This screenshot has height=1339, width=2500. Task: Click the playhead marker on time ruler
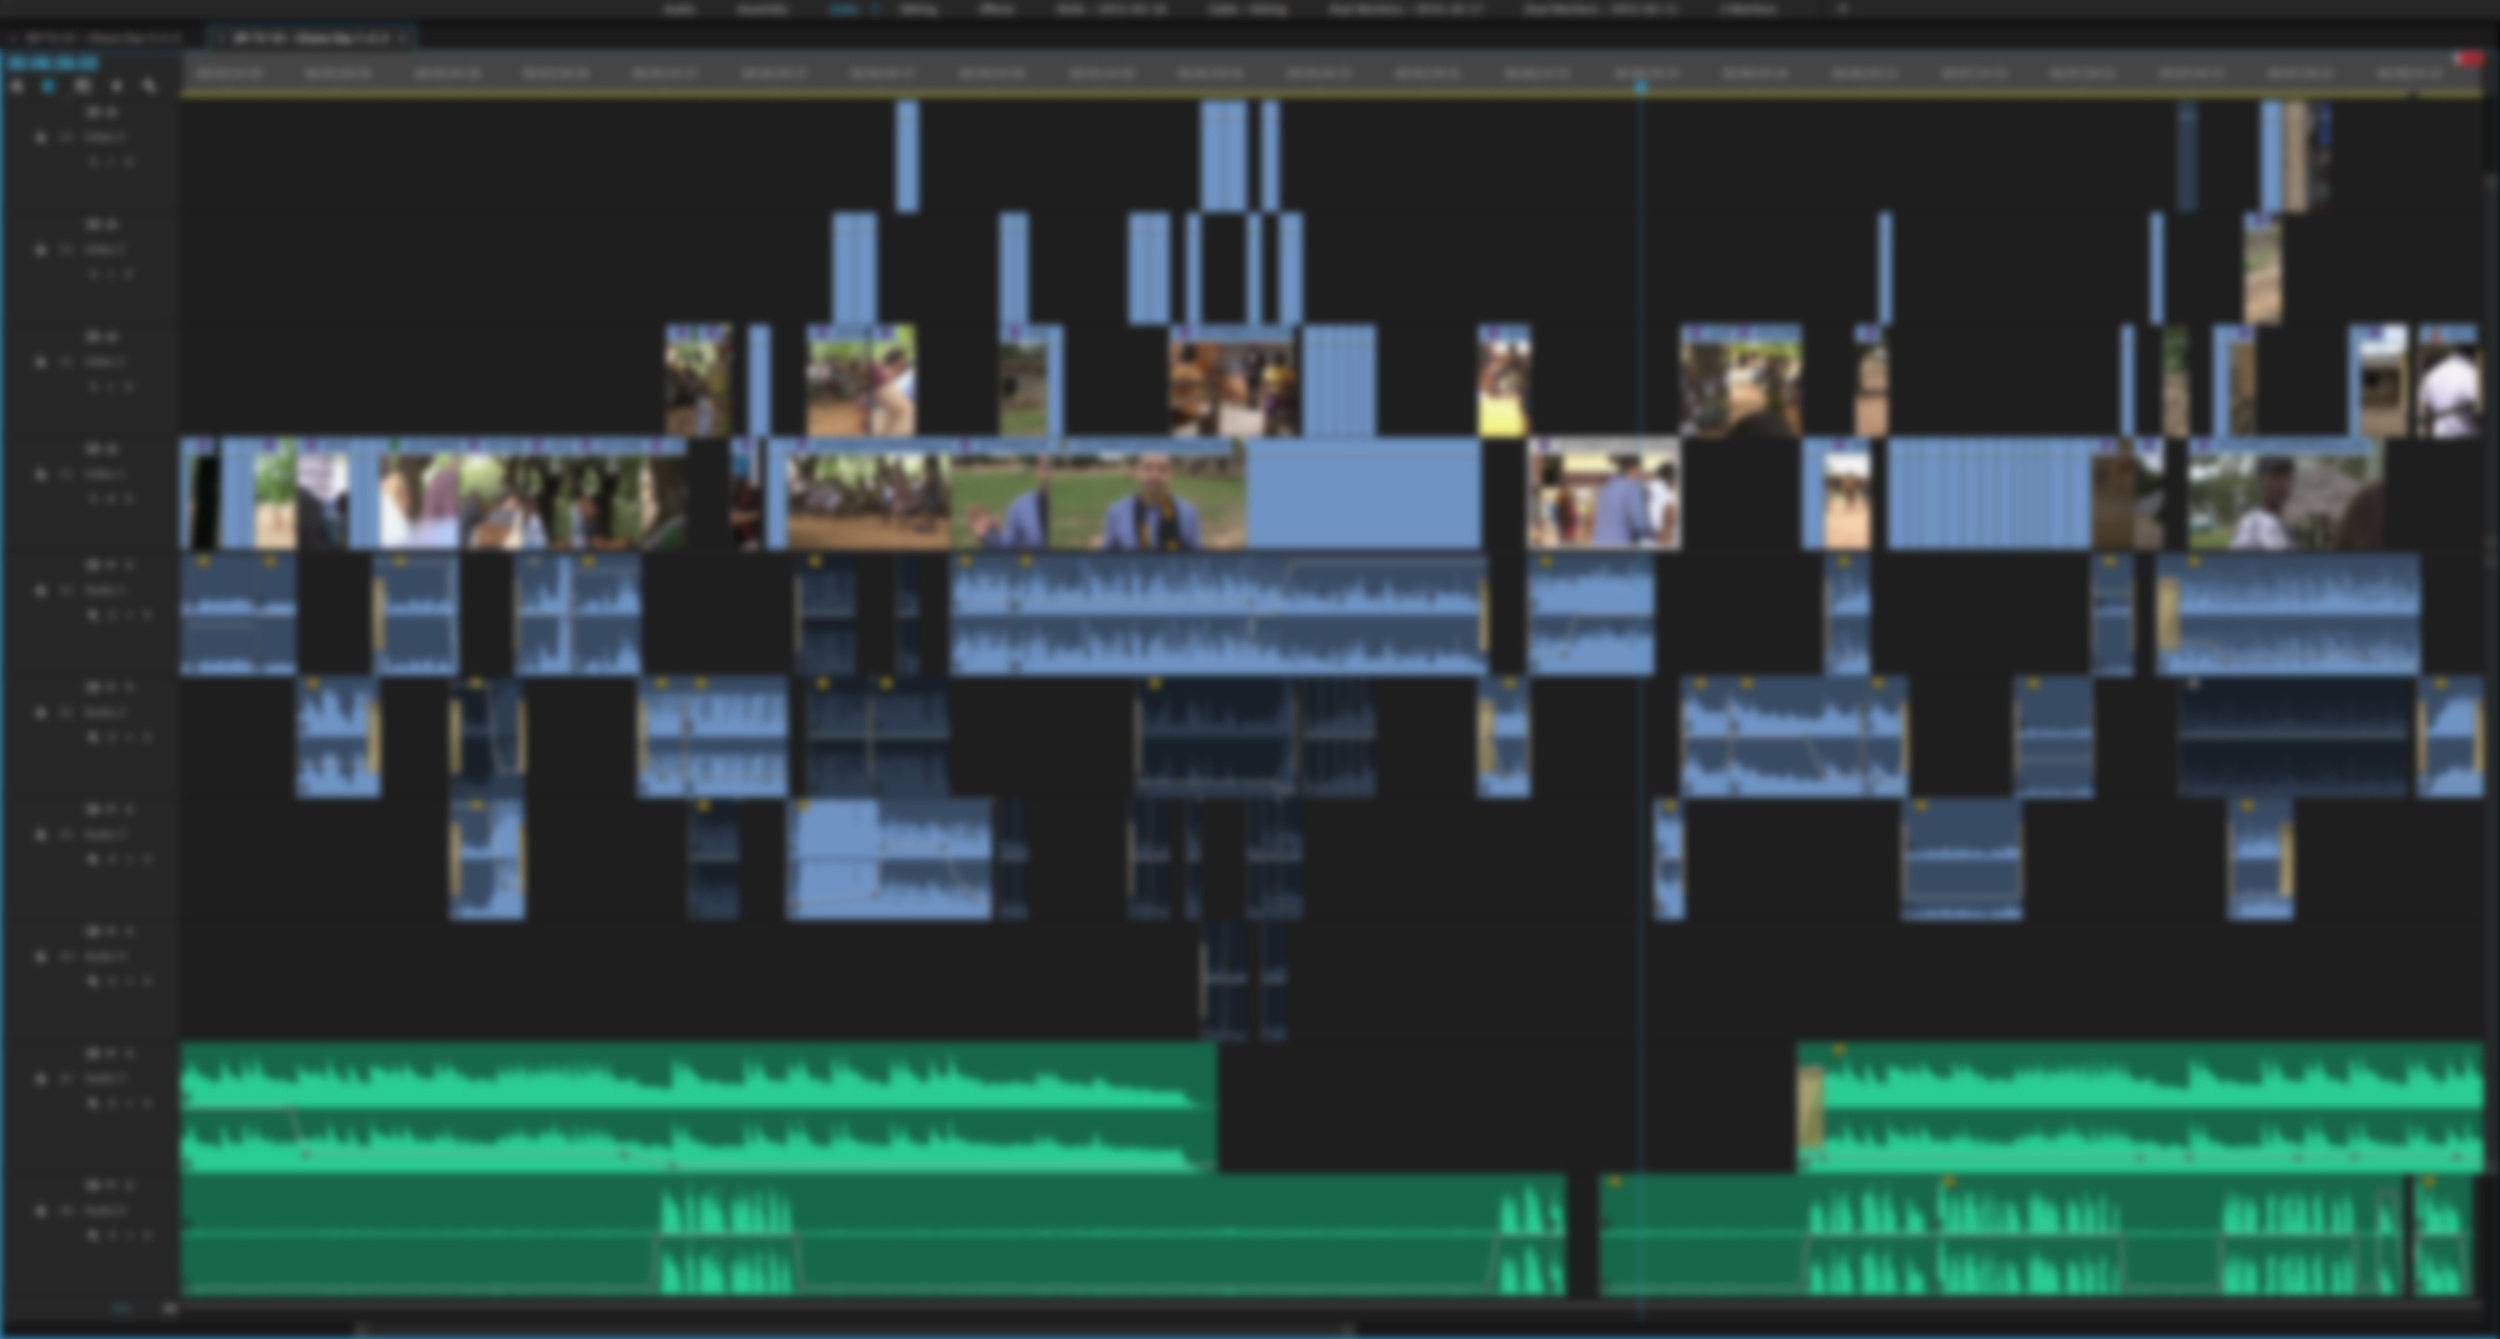pos(1640,88)
